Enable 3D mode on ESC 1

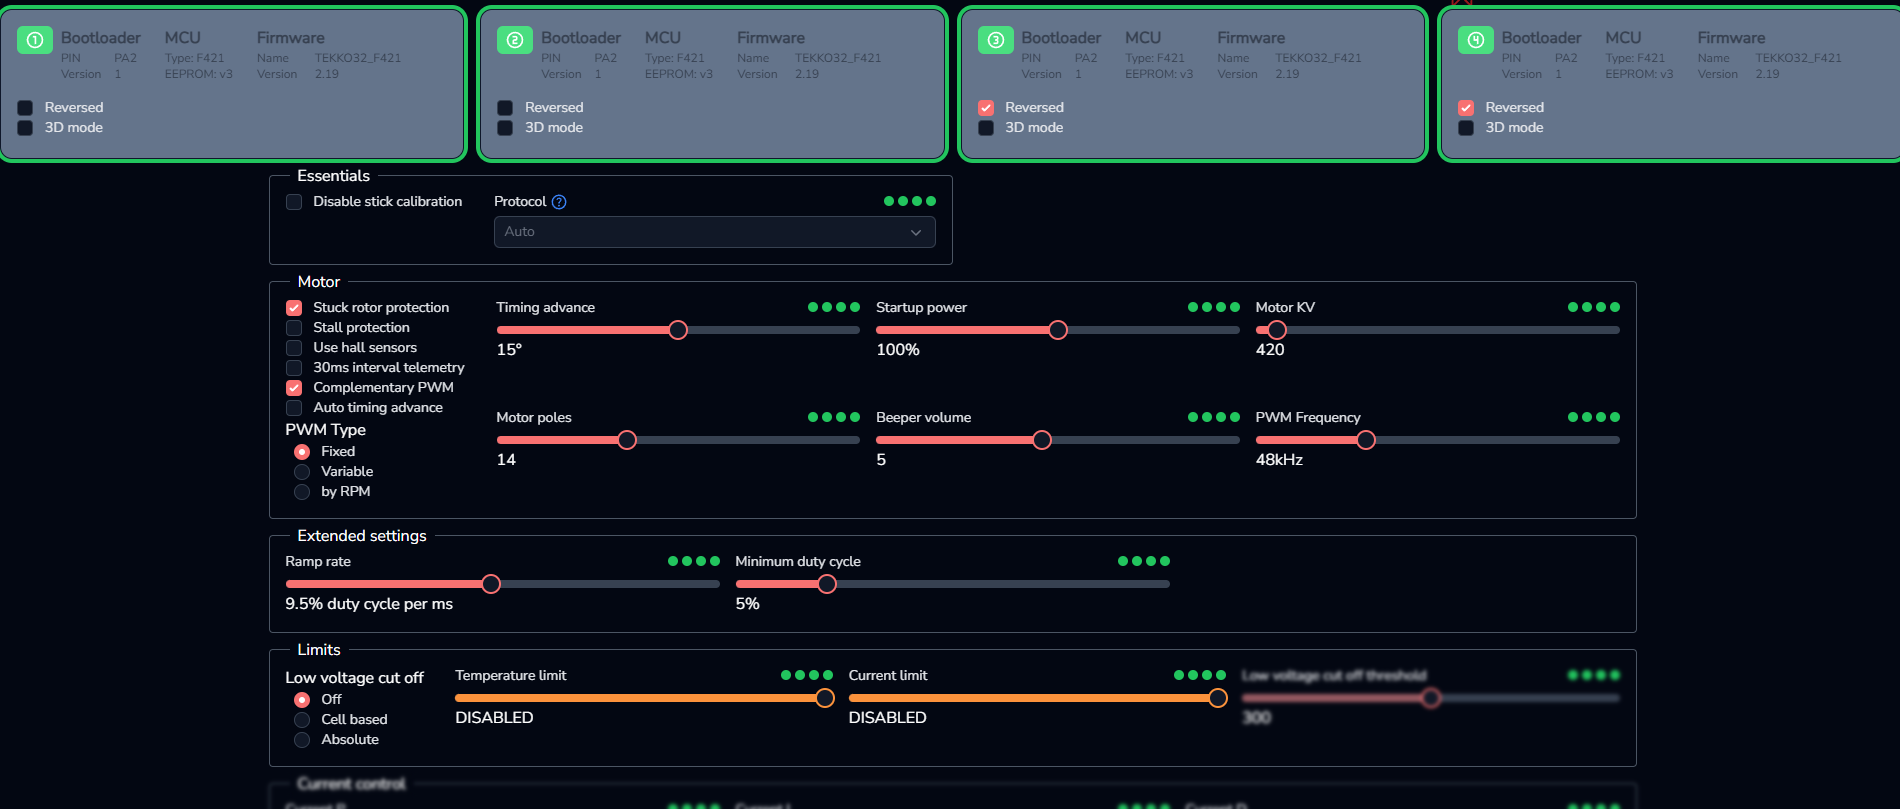coord(25,128)
